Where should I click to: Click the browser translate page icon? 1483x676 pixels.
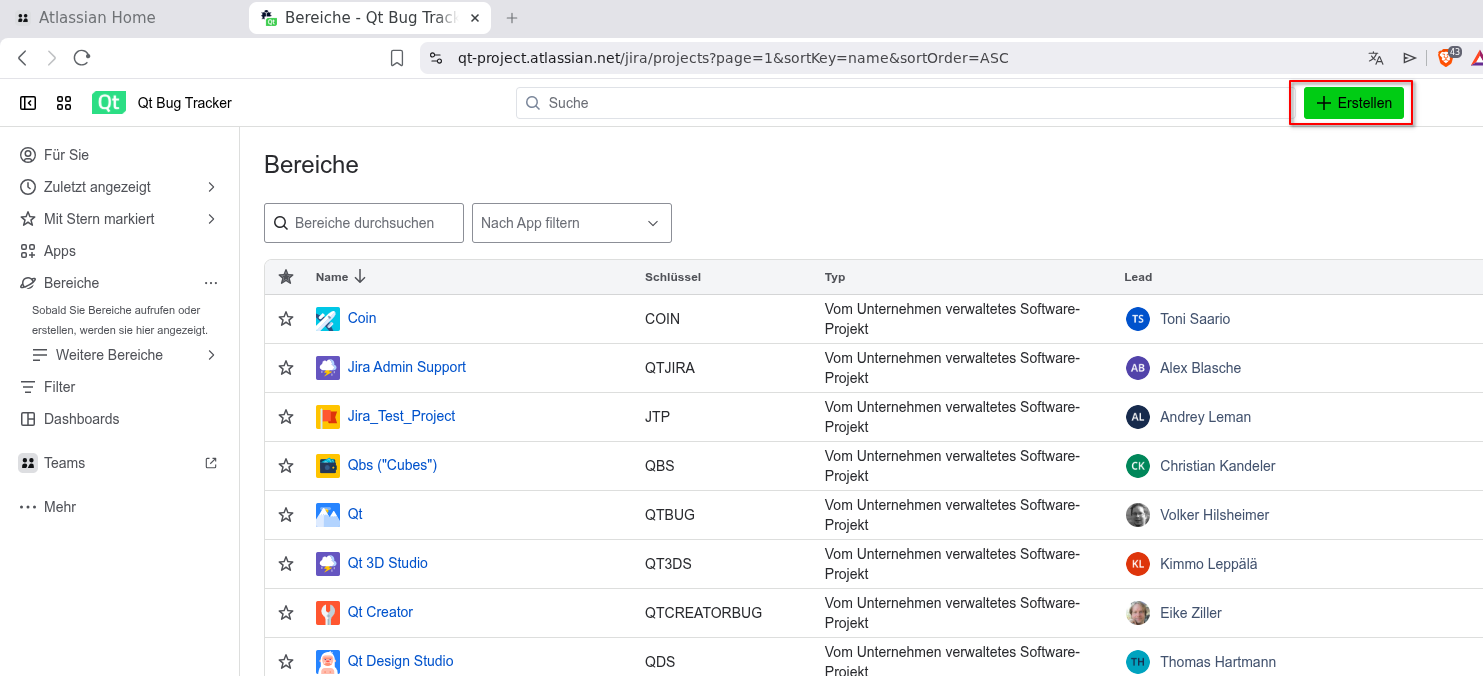click(x=1376, y=58)
